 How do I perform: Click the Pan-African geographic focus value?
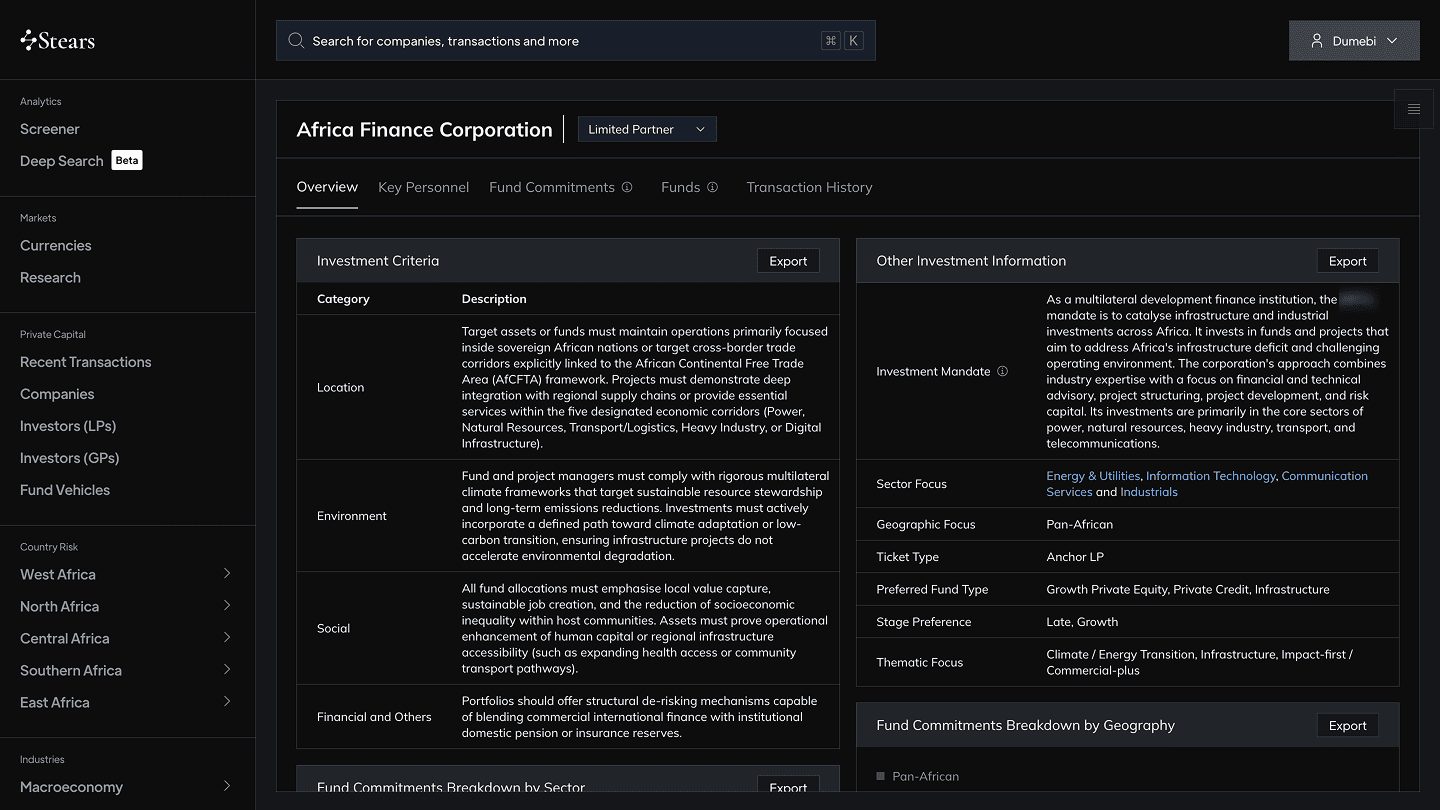pos(1079,524)
